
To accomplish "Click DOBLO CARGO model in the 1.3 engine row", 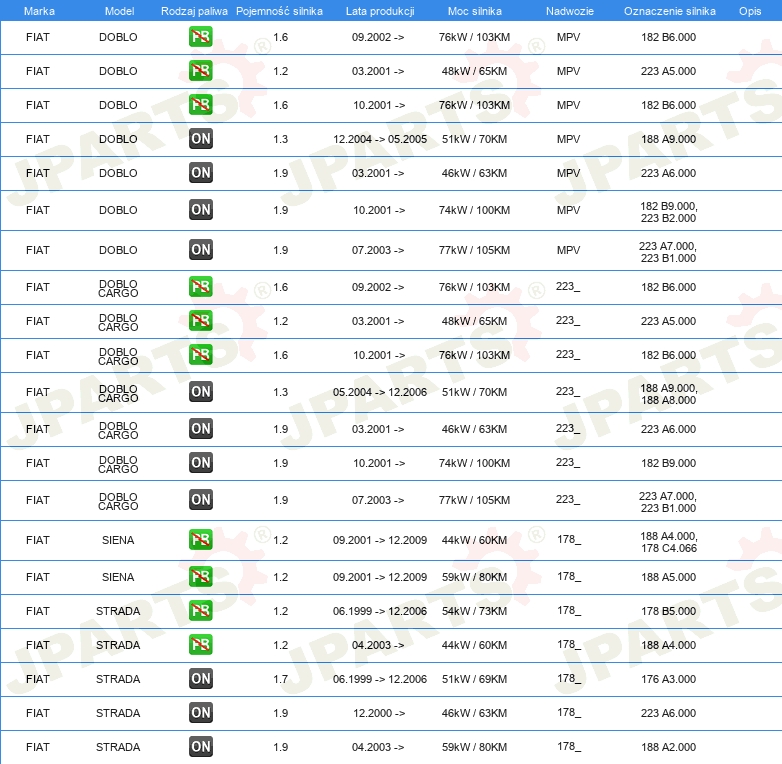I will (x=118, y=393).
